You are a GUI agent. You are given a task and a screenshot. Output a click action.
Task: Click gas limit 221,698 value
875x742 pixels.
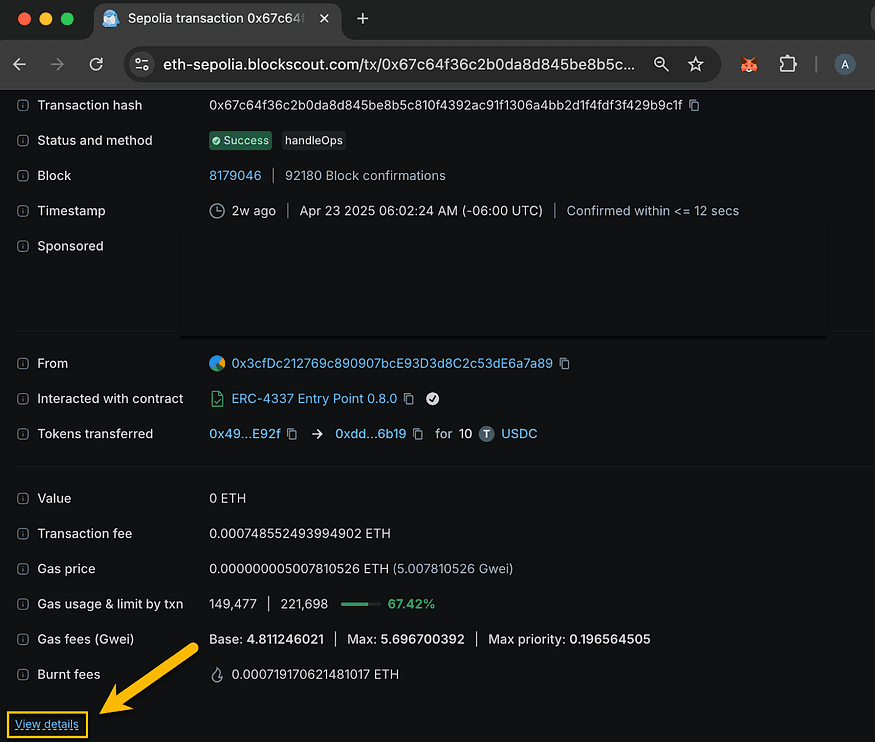click(x=304, y=604)
